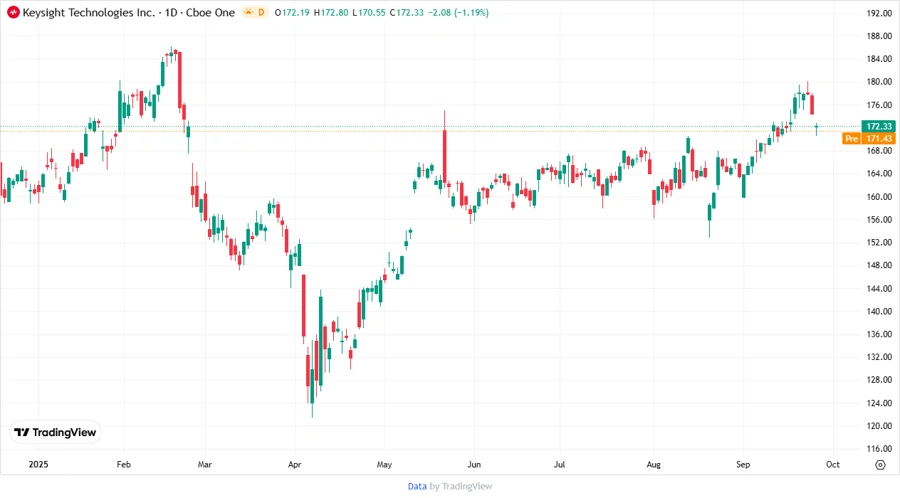Click the 136.00 price axis label
Screen dimensions: 900x498
coord(879,334)
